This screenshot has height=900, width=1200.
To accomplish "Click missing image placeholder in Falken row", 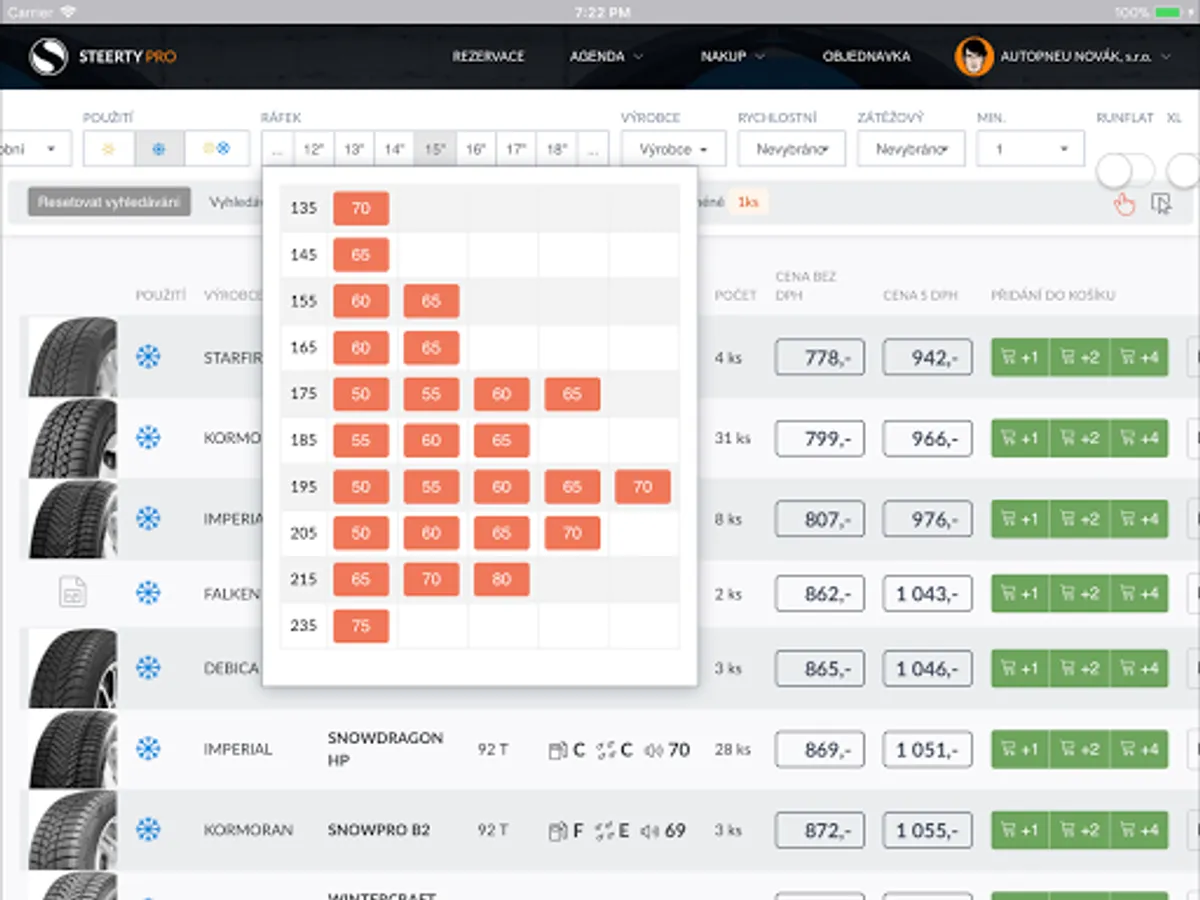I will [x=72, y=592].
